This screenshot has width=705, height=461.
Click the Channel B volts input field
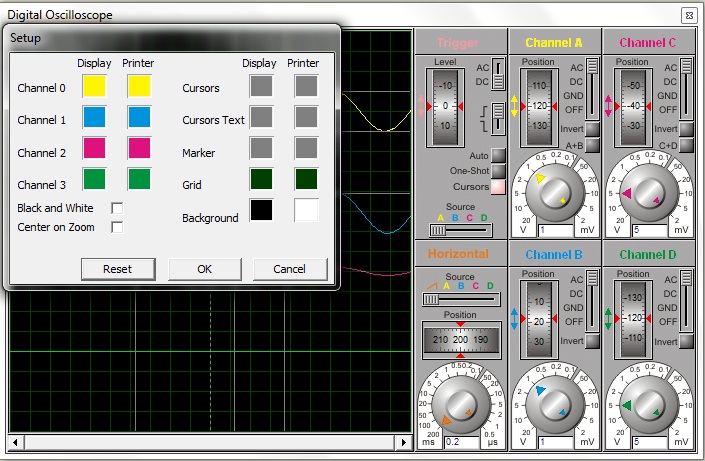(553, 442)
